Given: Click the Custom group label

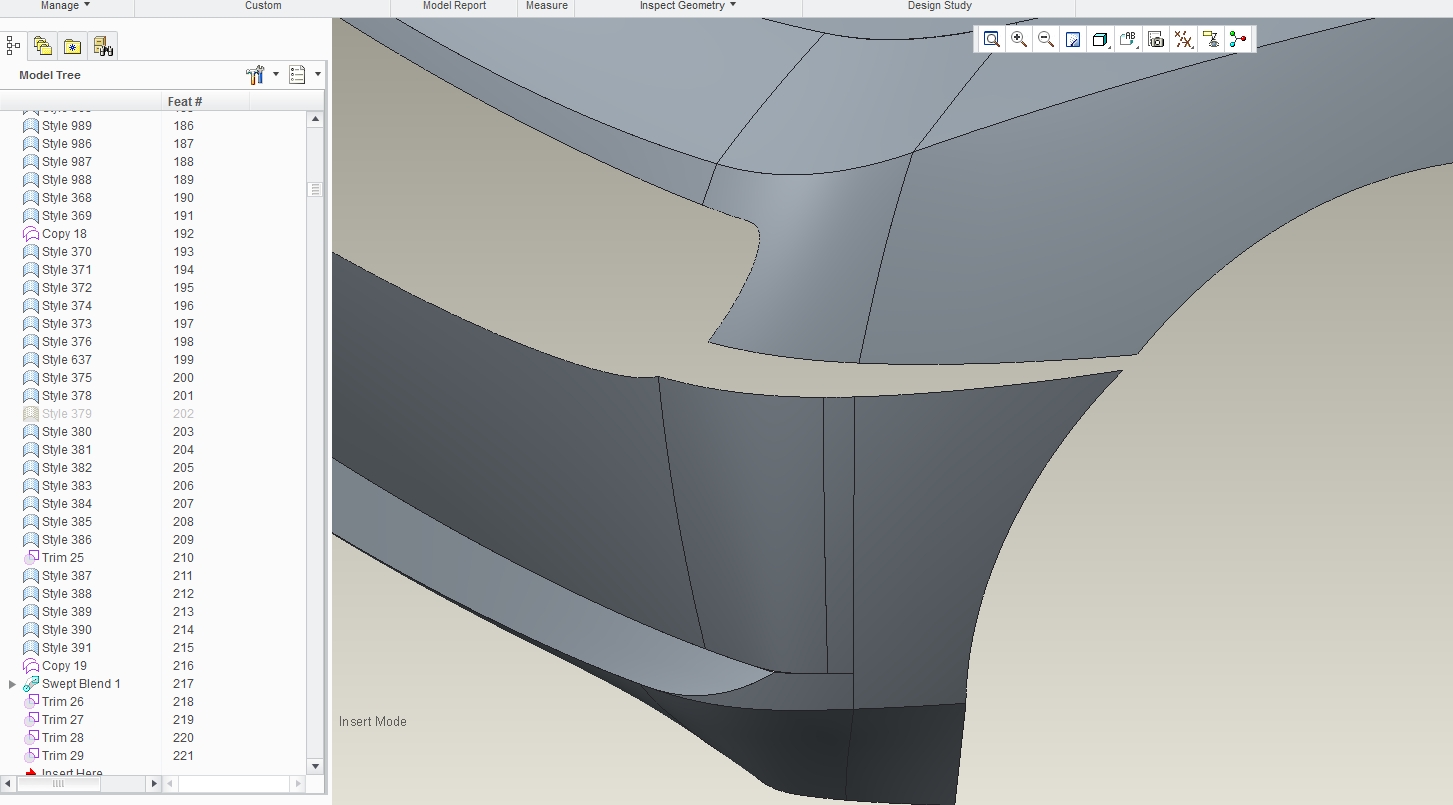Looking at the screenshot, I should (x=263, y=6).
